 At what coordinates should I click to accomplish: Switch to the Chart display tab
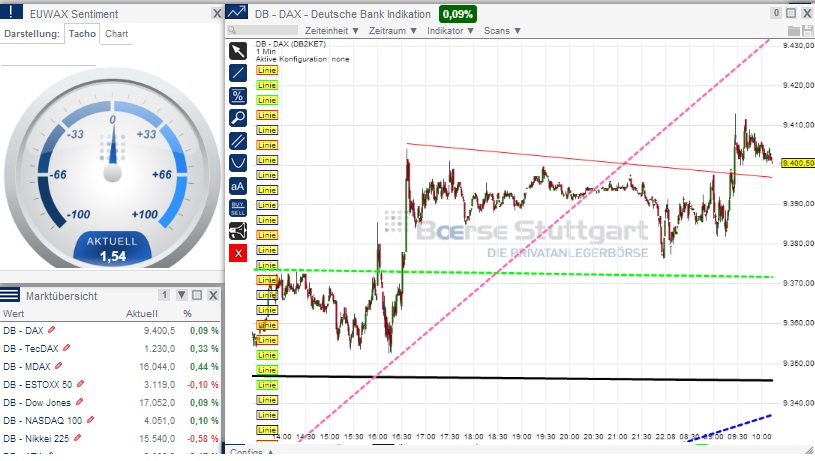pyautogui.click(x=116, y=33)
